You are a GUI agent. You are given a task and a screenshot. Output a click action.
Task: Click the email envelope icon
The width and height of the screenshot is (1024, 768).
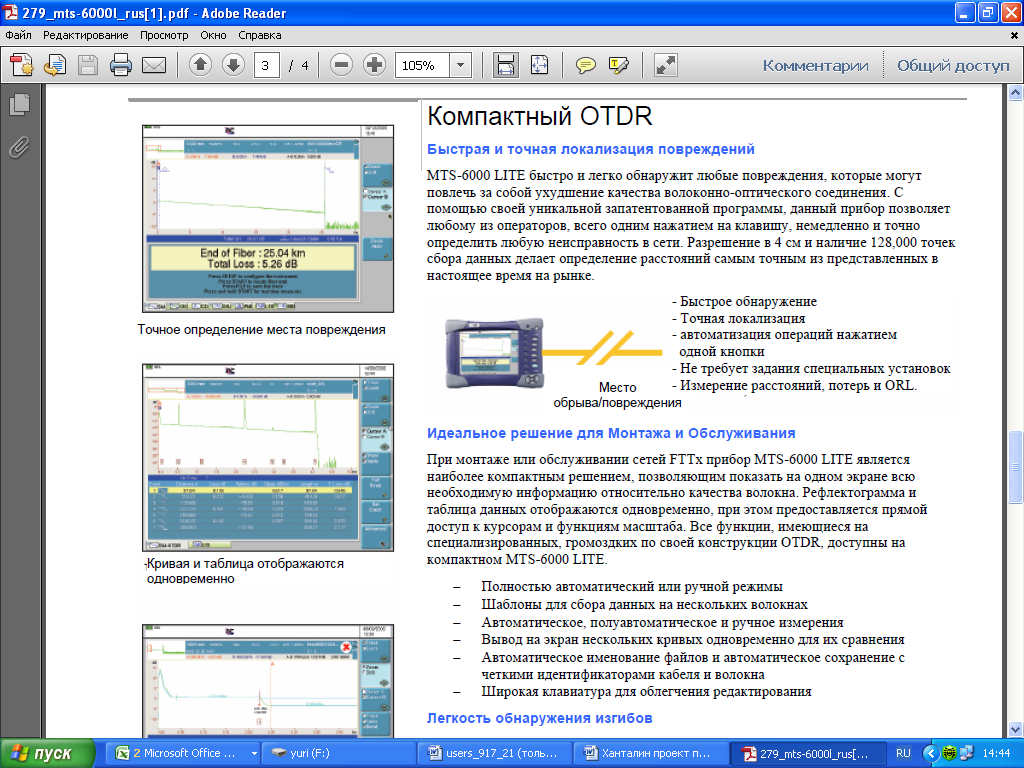(x=154, y=65)
